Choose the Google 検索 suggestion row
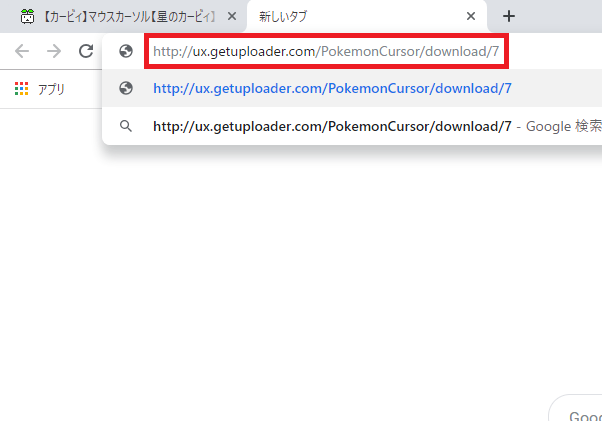Screen dimensions: 602x421 point(352,126)
